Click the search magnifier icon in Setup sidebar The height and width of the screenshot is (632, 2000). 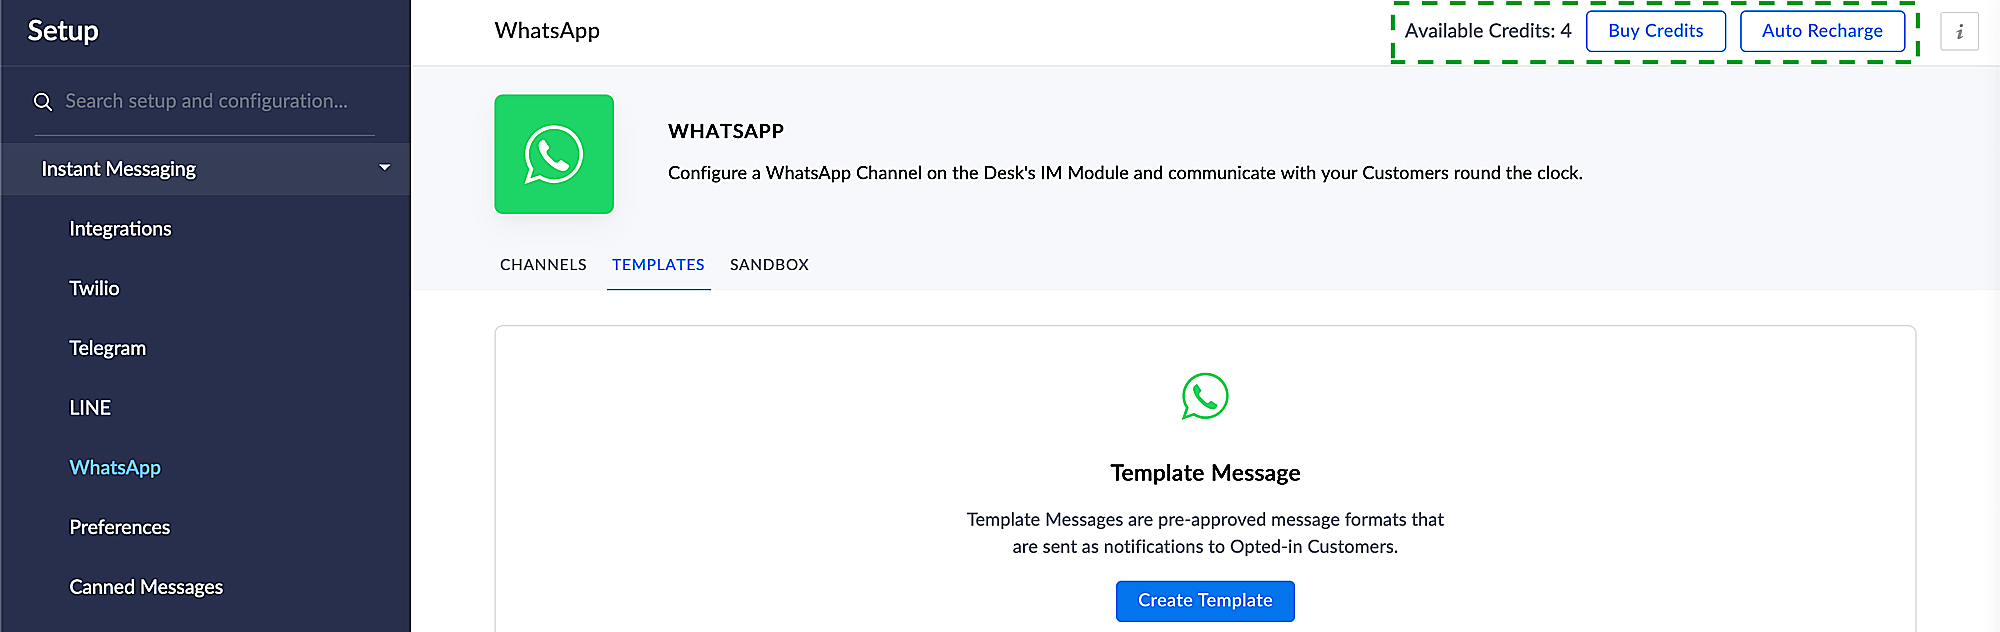pyautogui.click(x=43, y=102)
